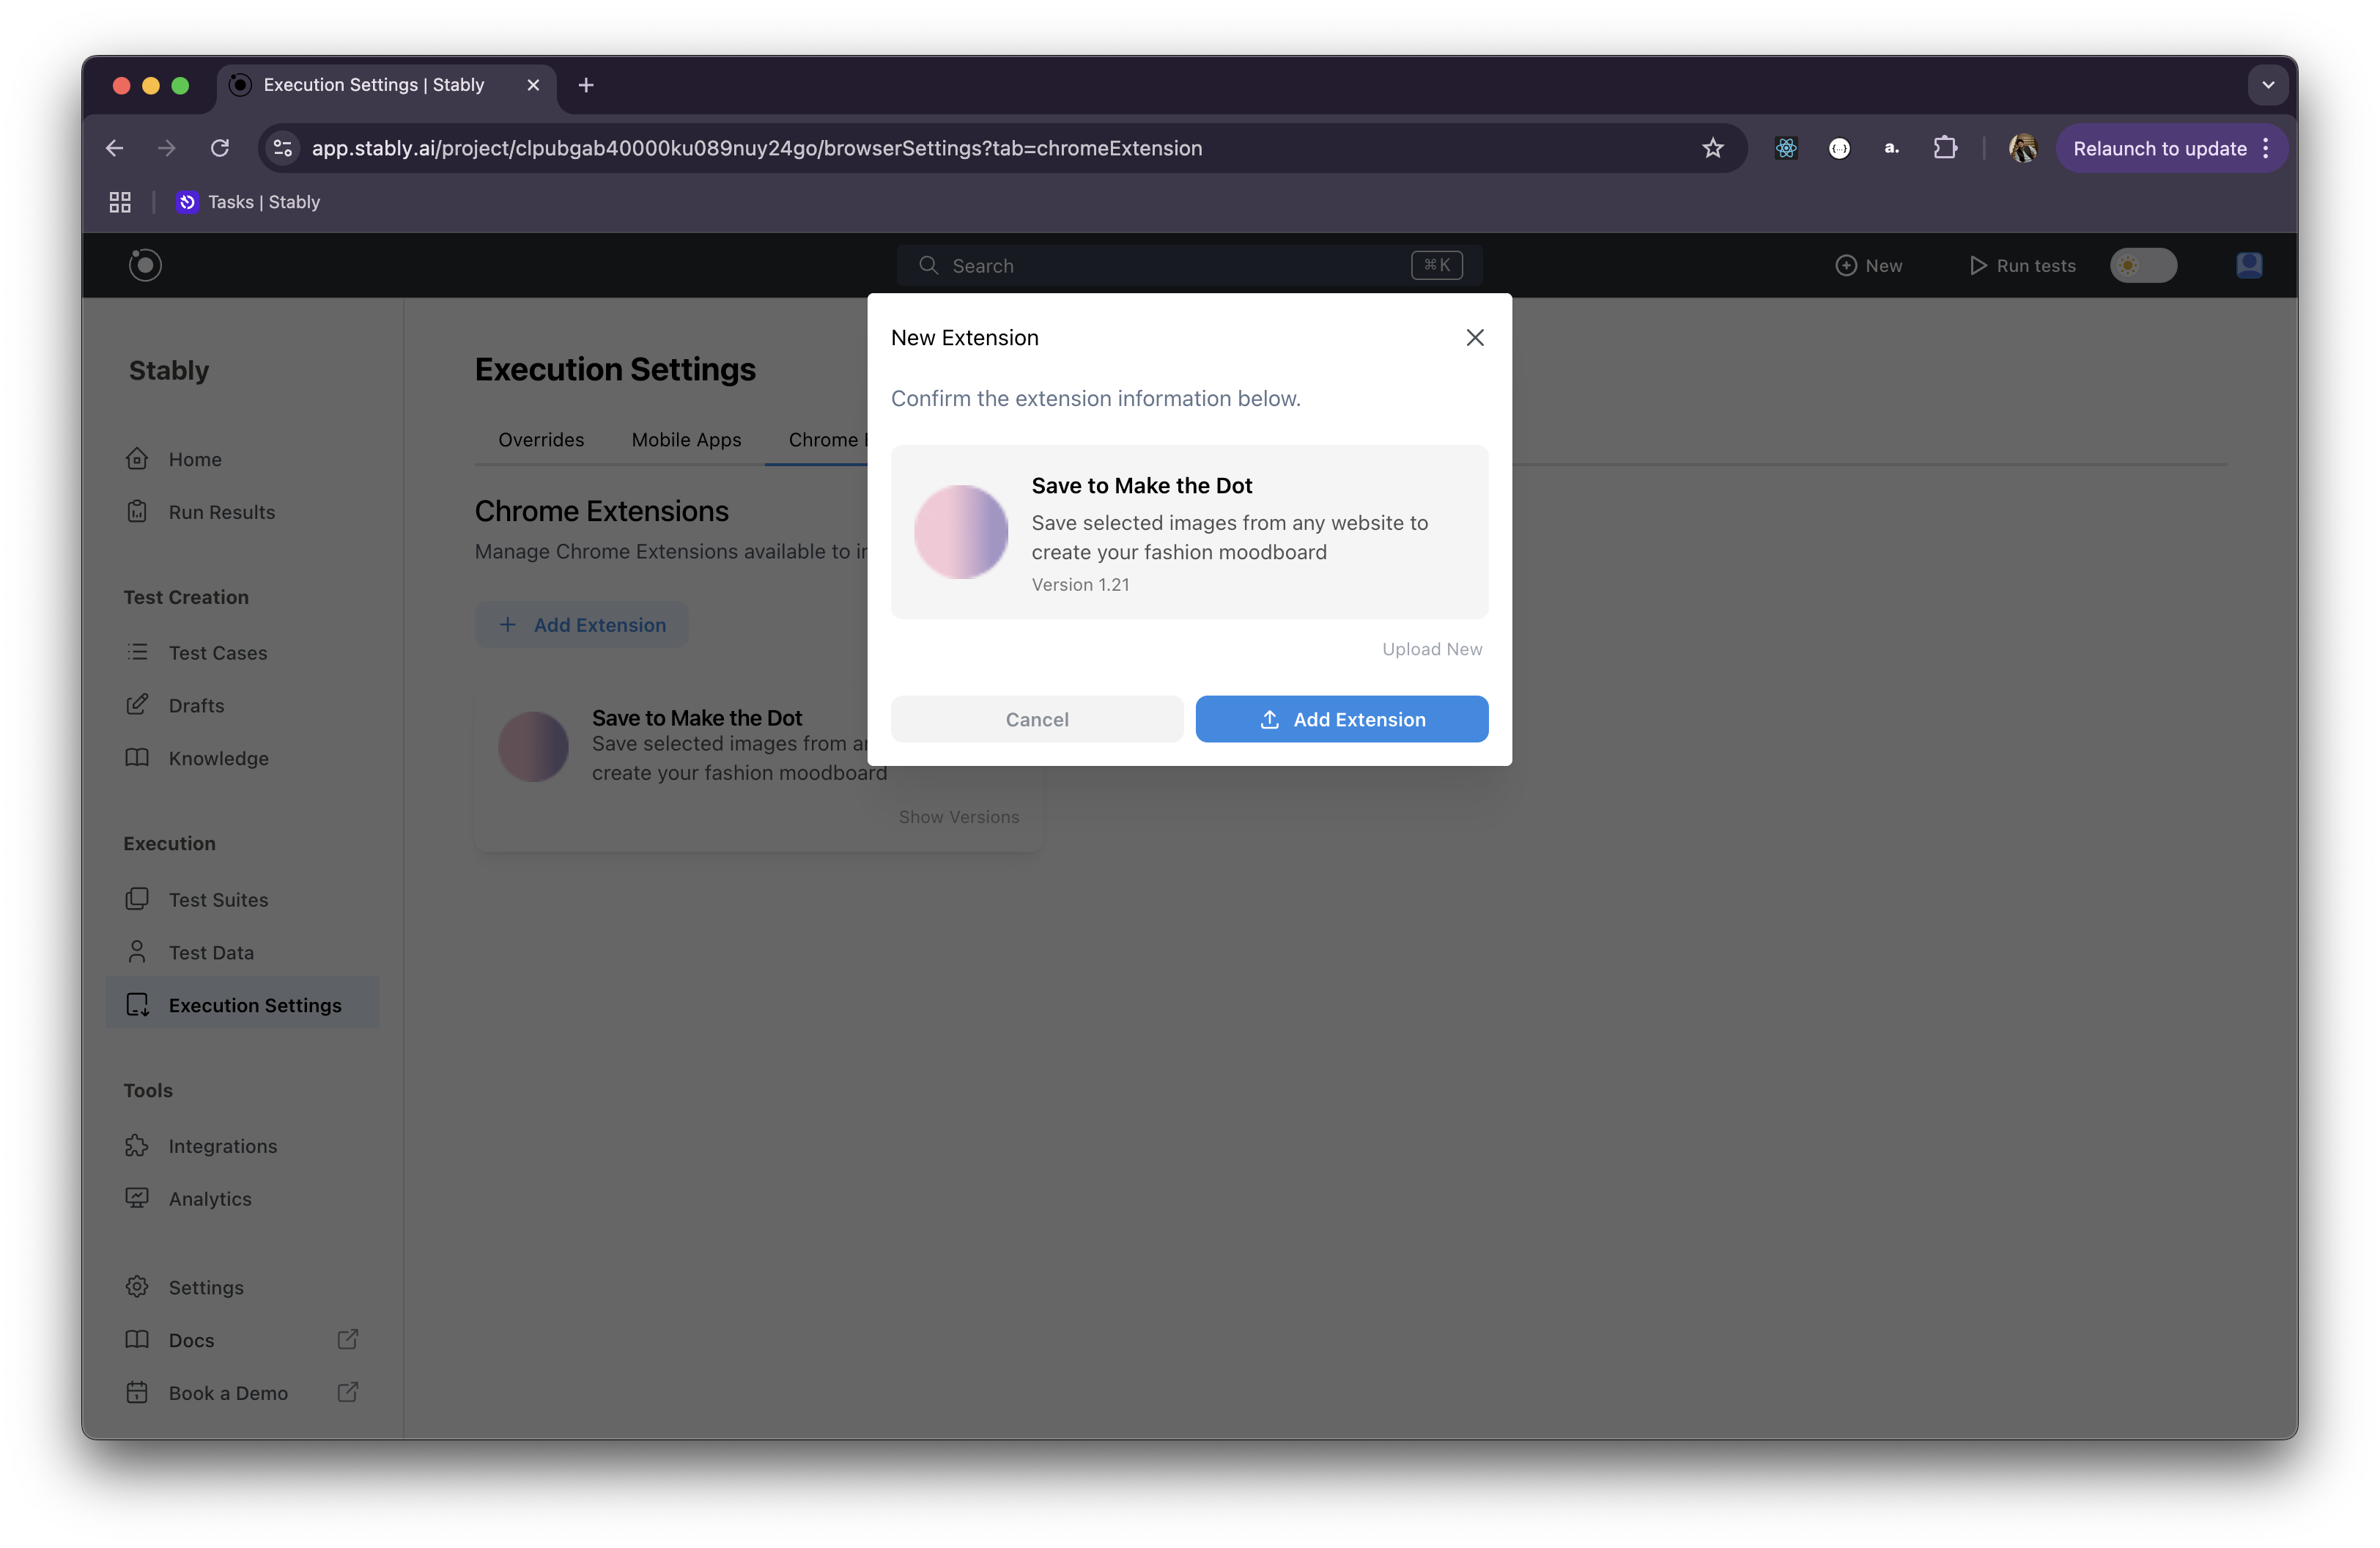The height and width of the screenshot is (1548, 2380).
Task: Reload the page
Action: (220, 148)
